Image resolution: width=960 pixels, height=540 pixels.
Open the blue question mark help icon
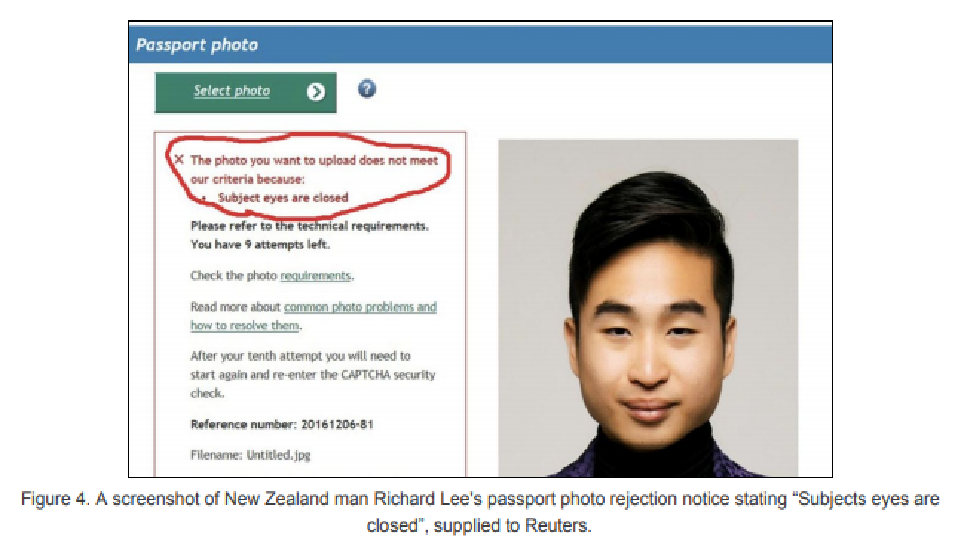367,89
